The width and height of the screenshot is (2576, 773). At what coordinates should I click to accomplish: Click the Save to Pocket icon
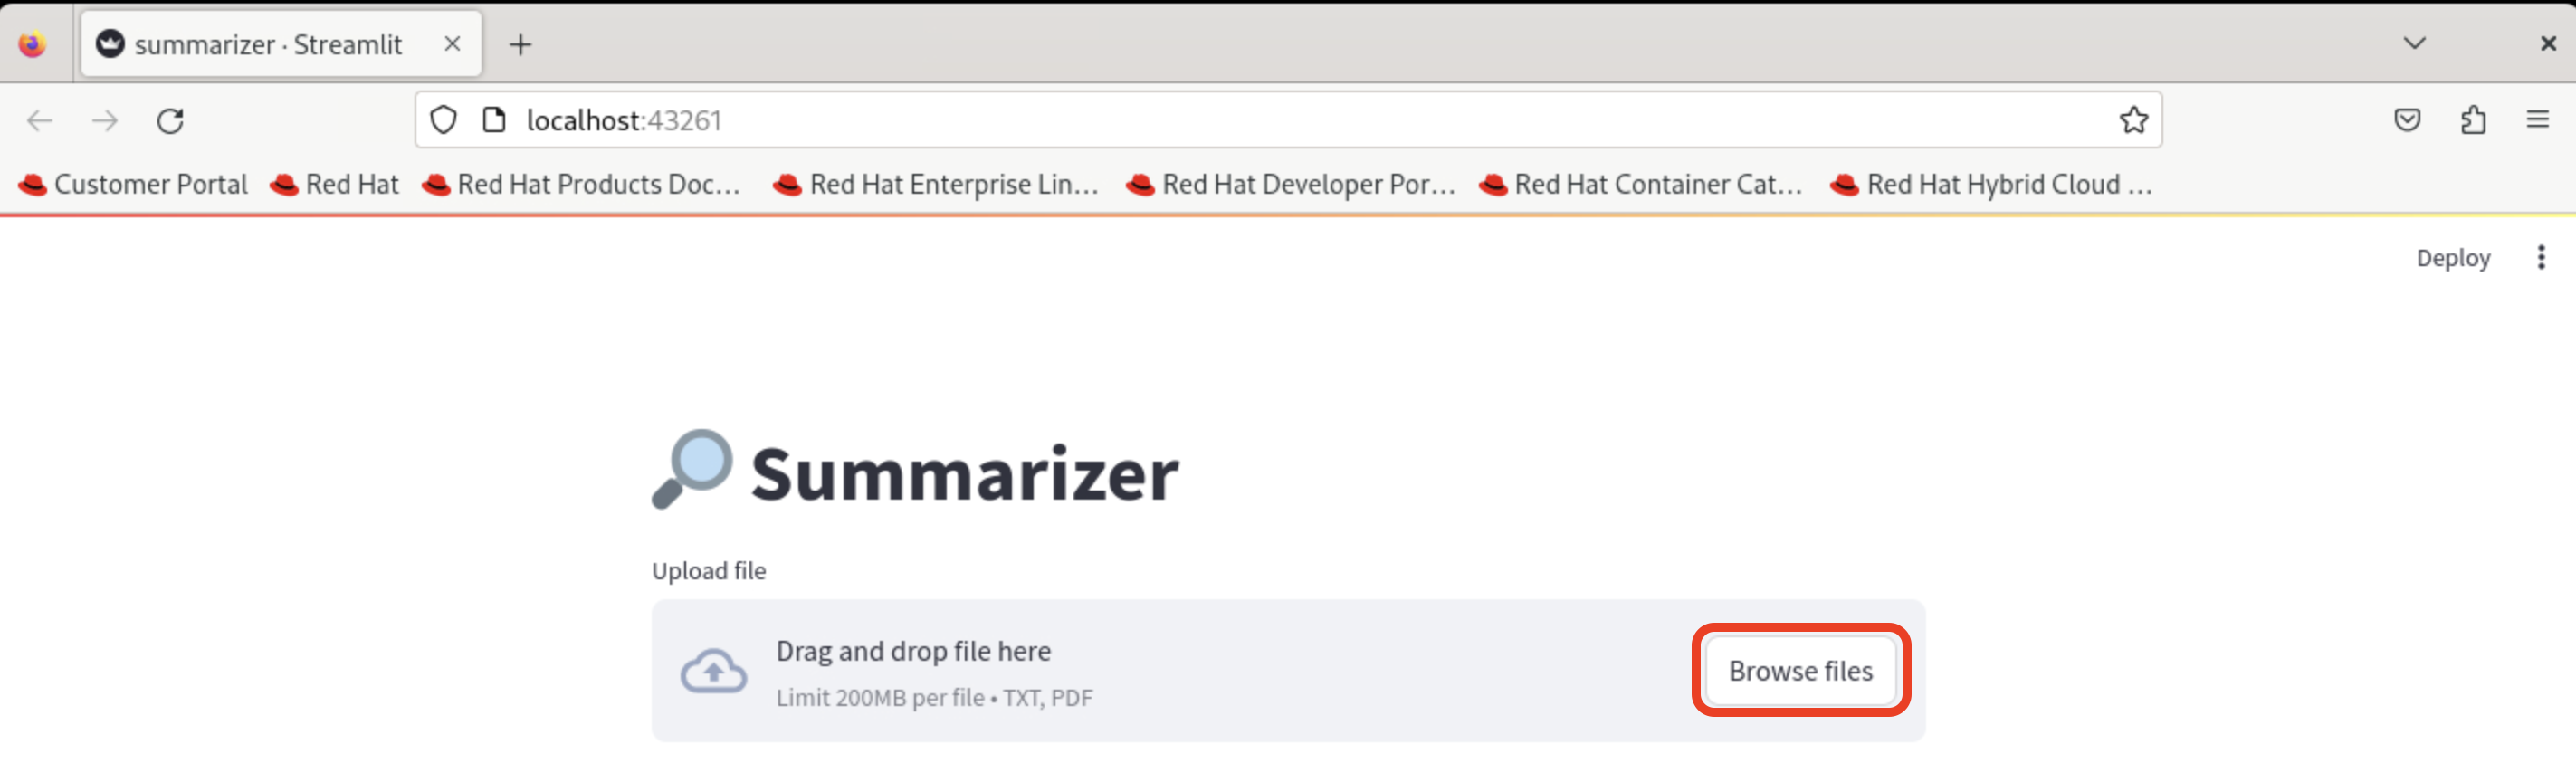point(2407,120)
